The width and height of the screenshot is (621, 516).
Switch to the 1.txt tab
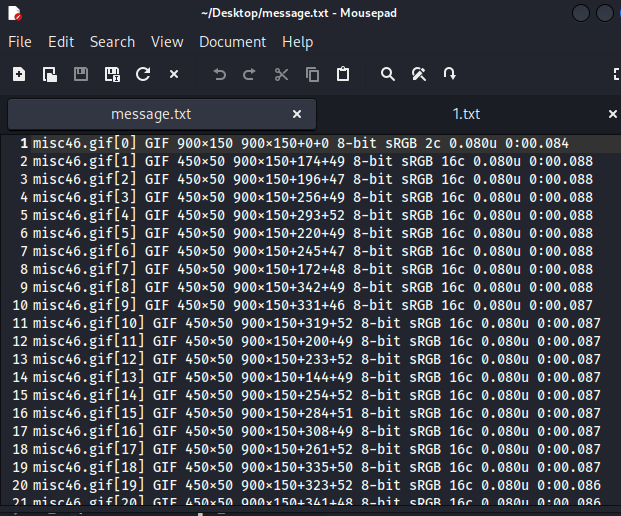point(466,114)
